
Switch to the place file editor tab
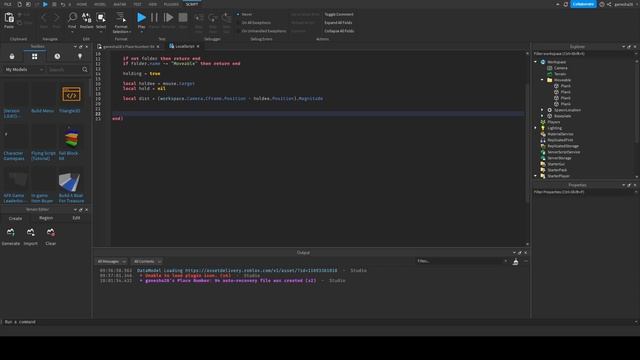(x=128, y=47)
